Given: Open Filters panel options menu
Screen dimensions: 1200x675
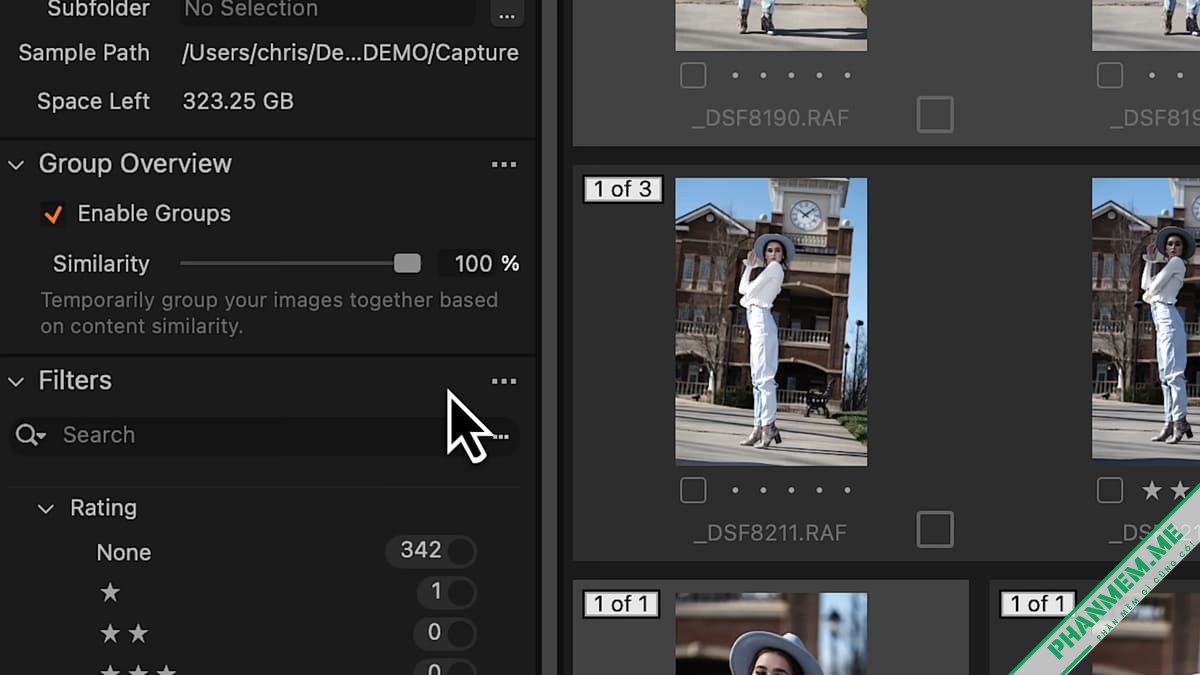Looking at the screenshot, I should pos(504,381).
